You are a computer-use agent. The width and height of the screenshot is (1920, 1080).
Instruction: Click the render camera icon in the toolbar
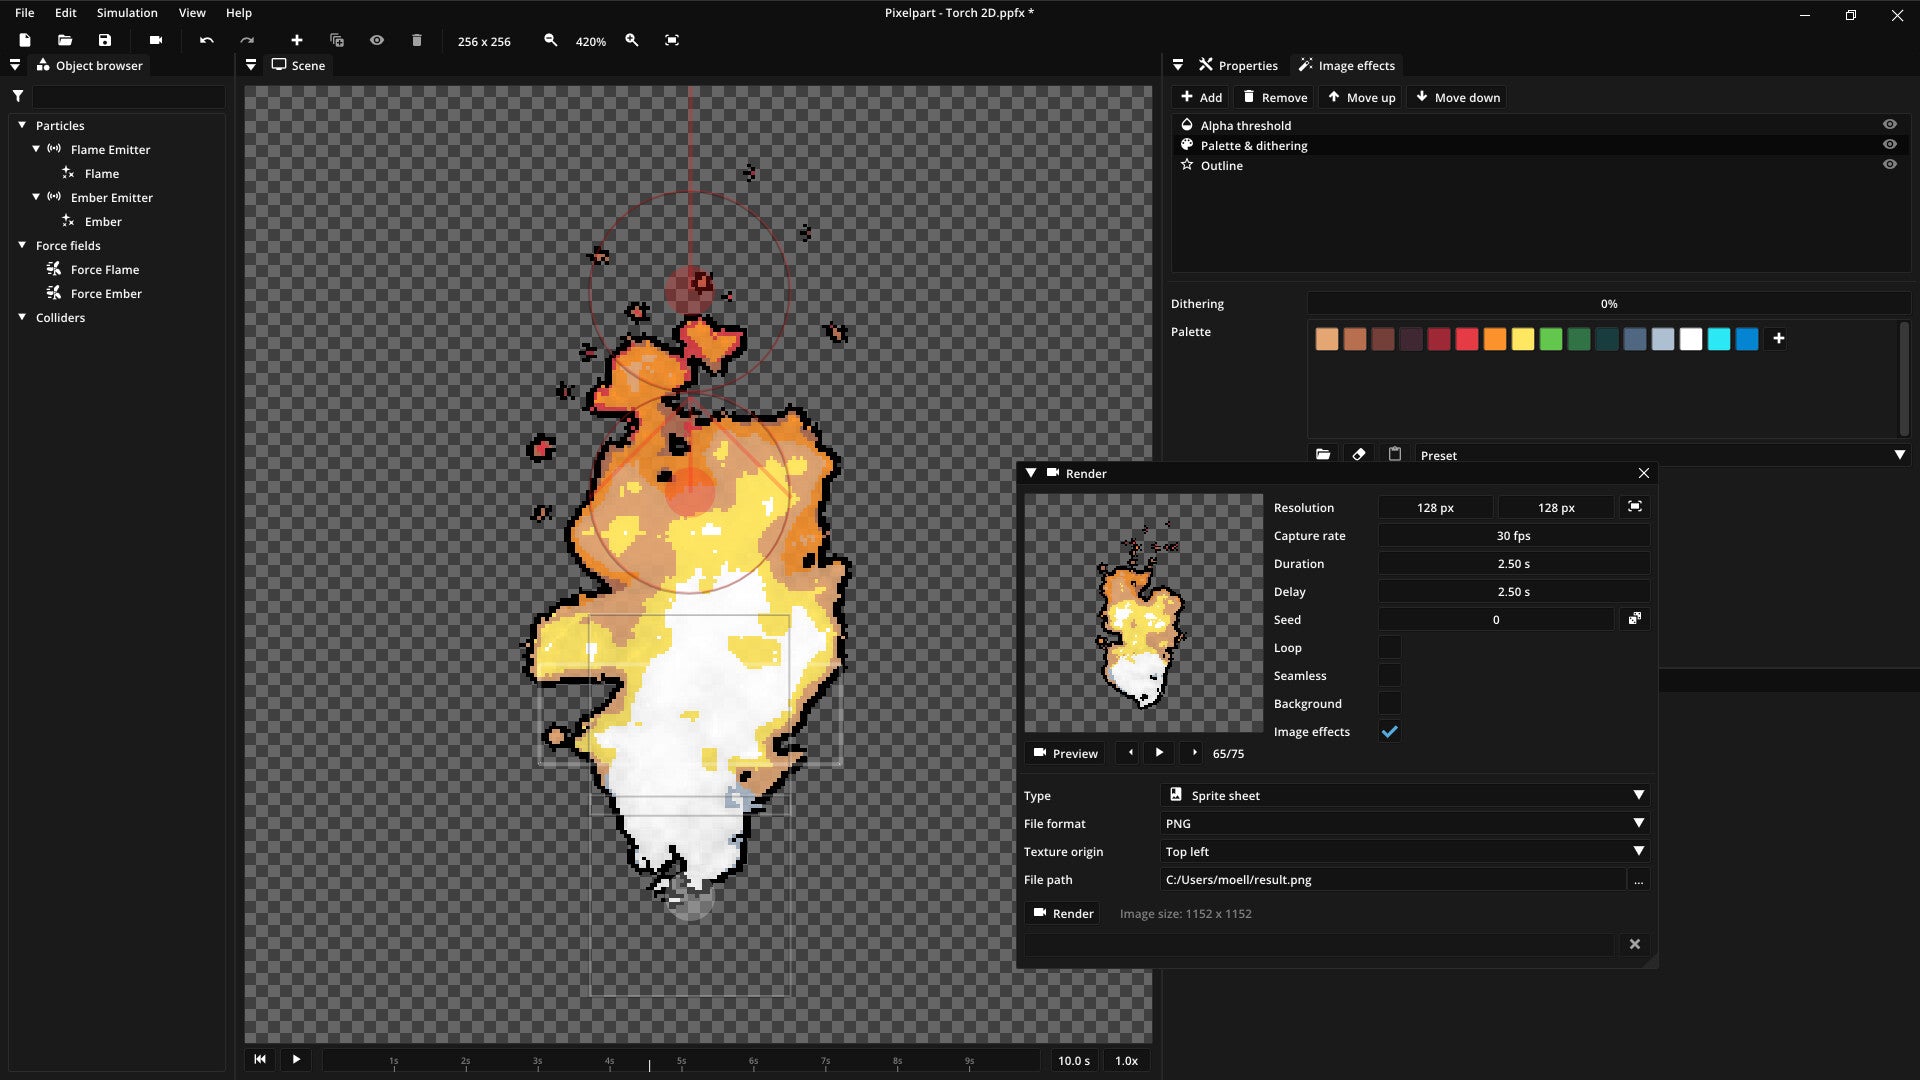pyautogui.click(x=155, y=40)
